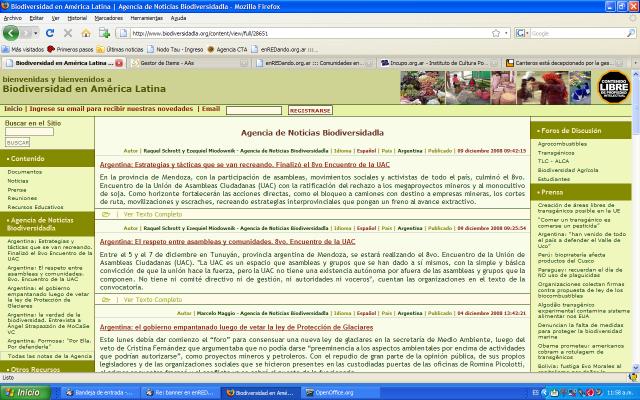Open the Documentos sidebar link

pyautogui.click(x=24, y=172)
